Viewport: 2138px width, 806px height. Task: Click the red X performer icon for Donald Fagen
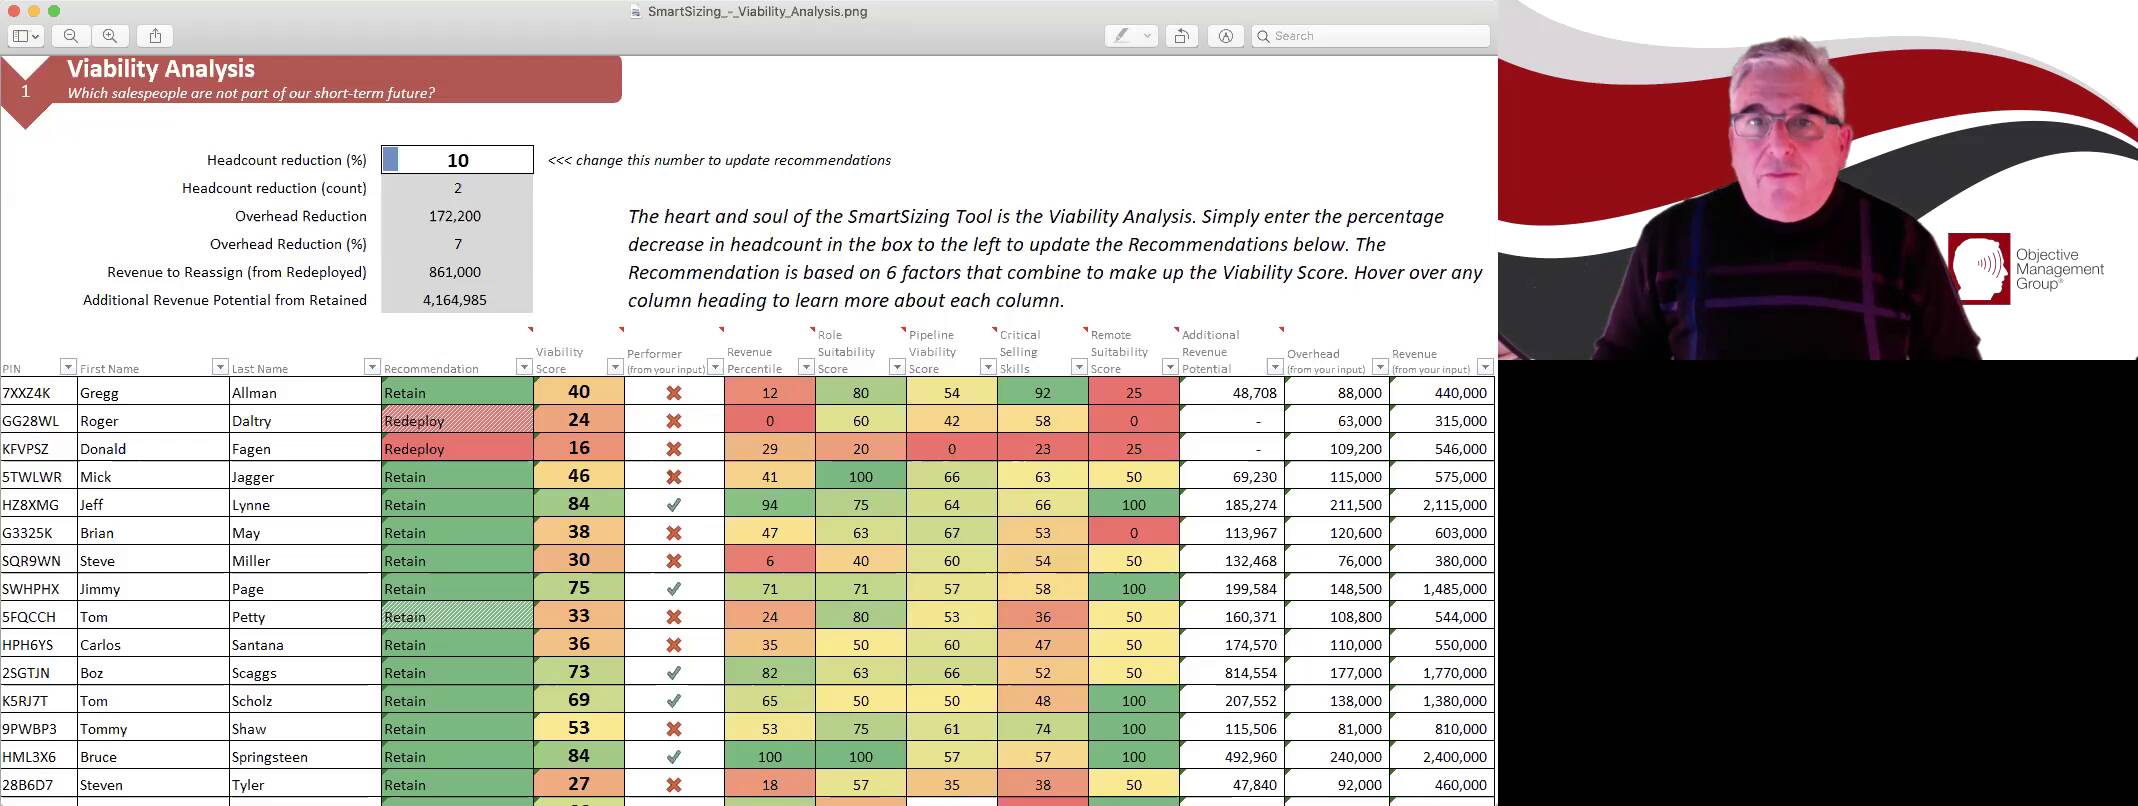[x=674, y=449]
